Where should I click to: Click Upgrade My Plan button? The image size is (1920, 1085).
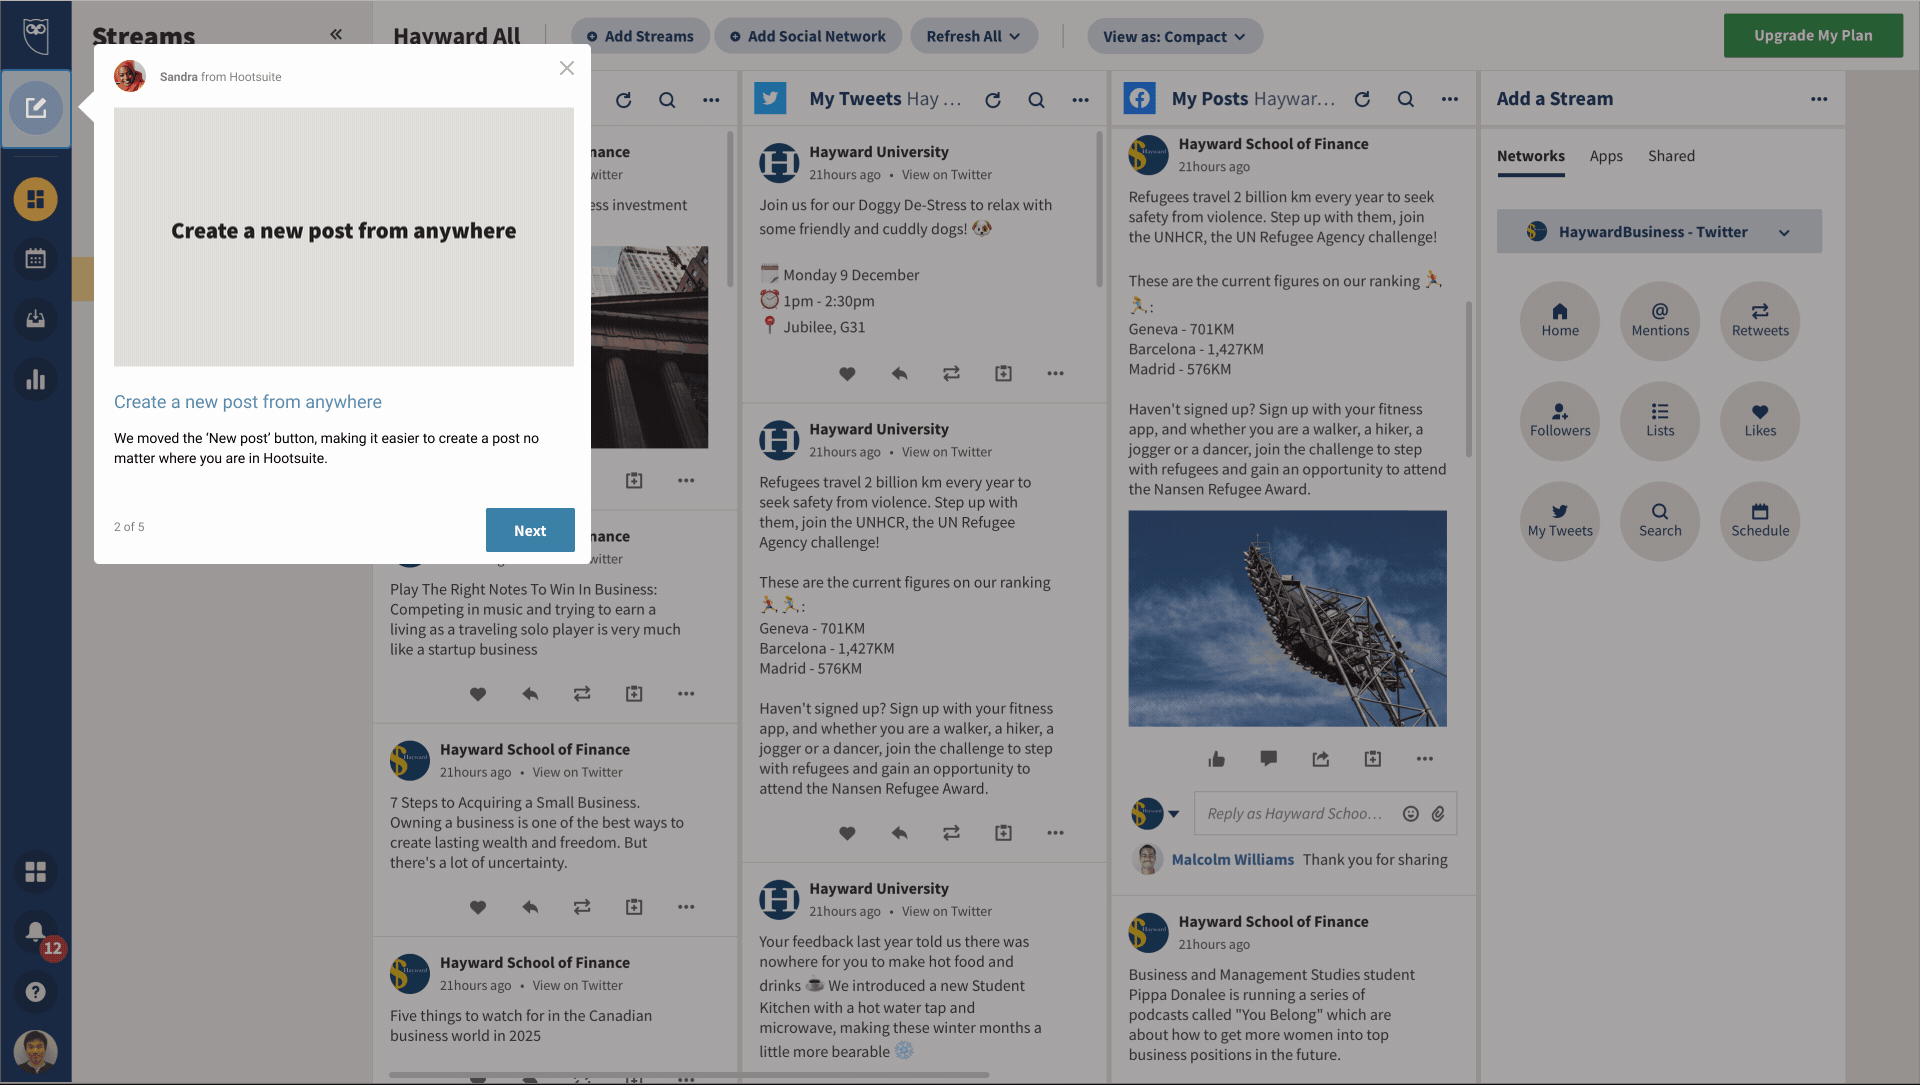click(x=1813, y=35)
